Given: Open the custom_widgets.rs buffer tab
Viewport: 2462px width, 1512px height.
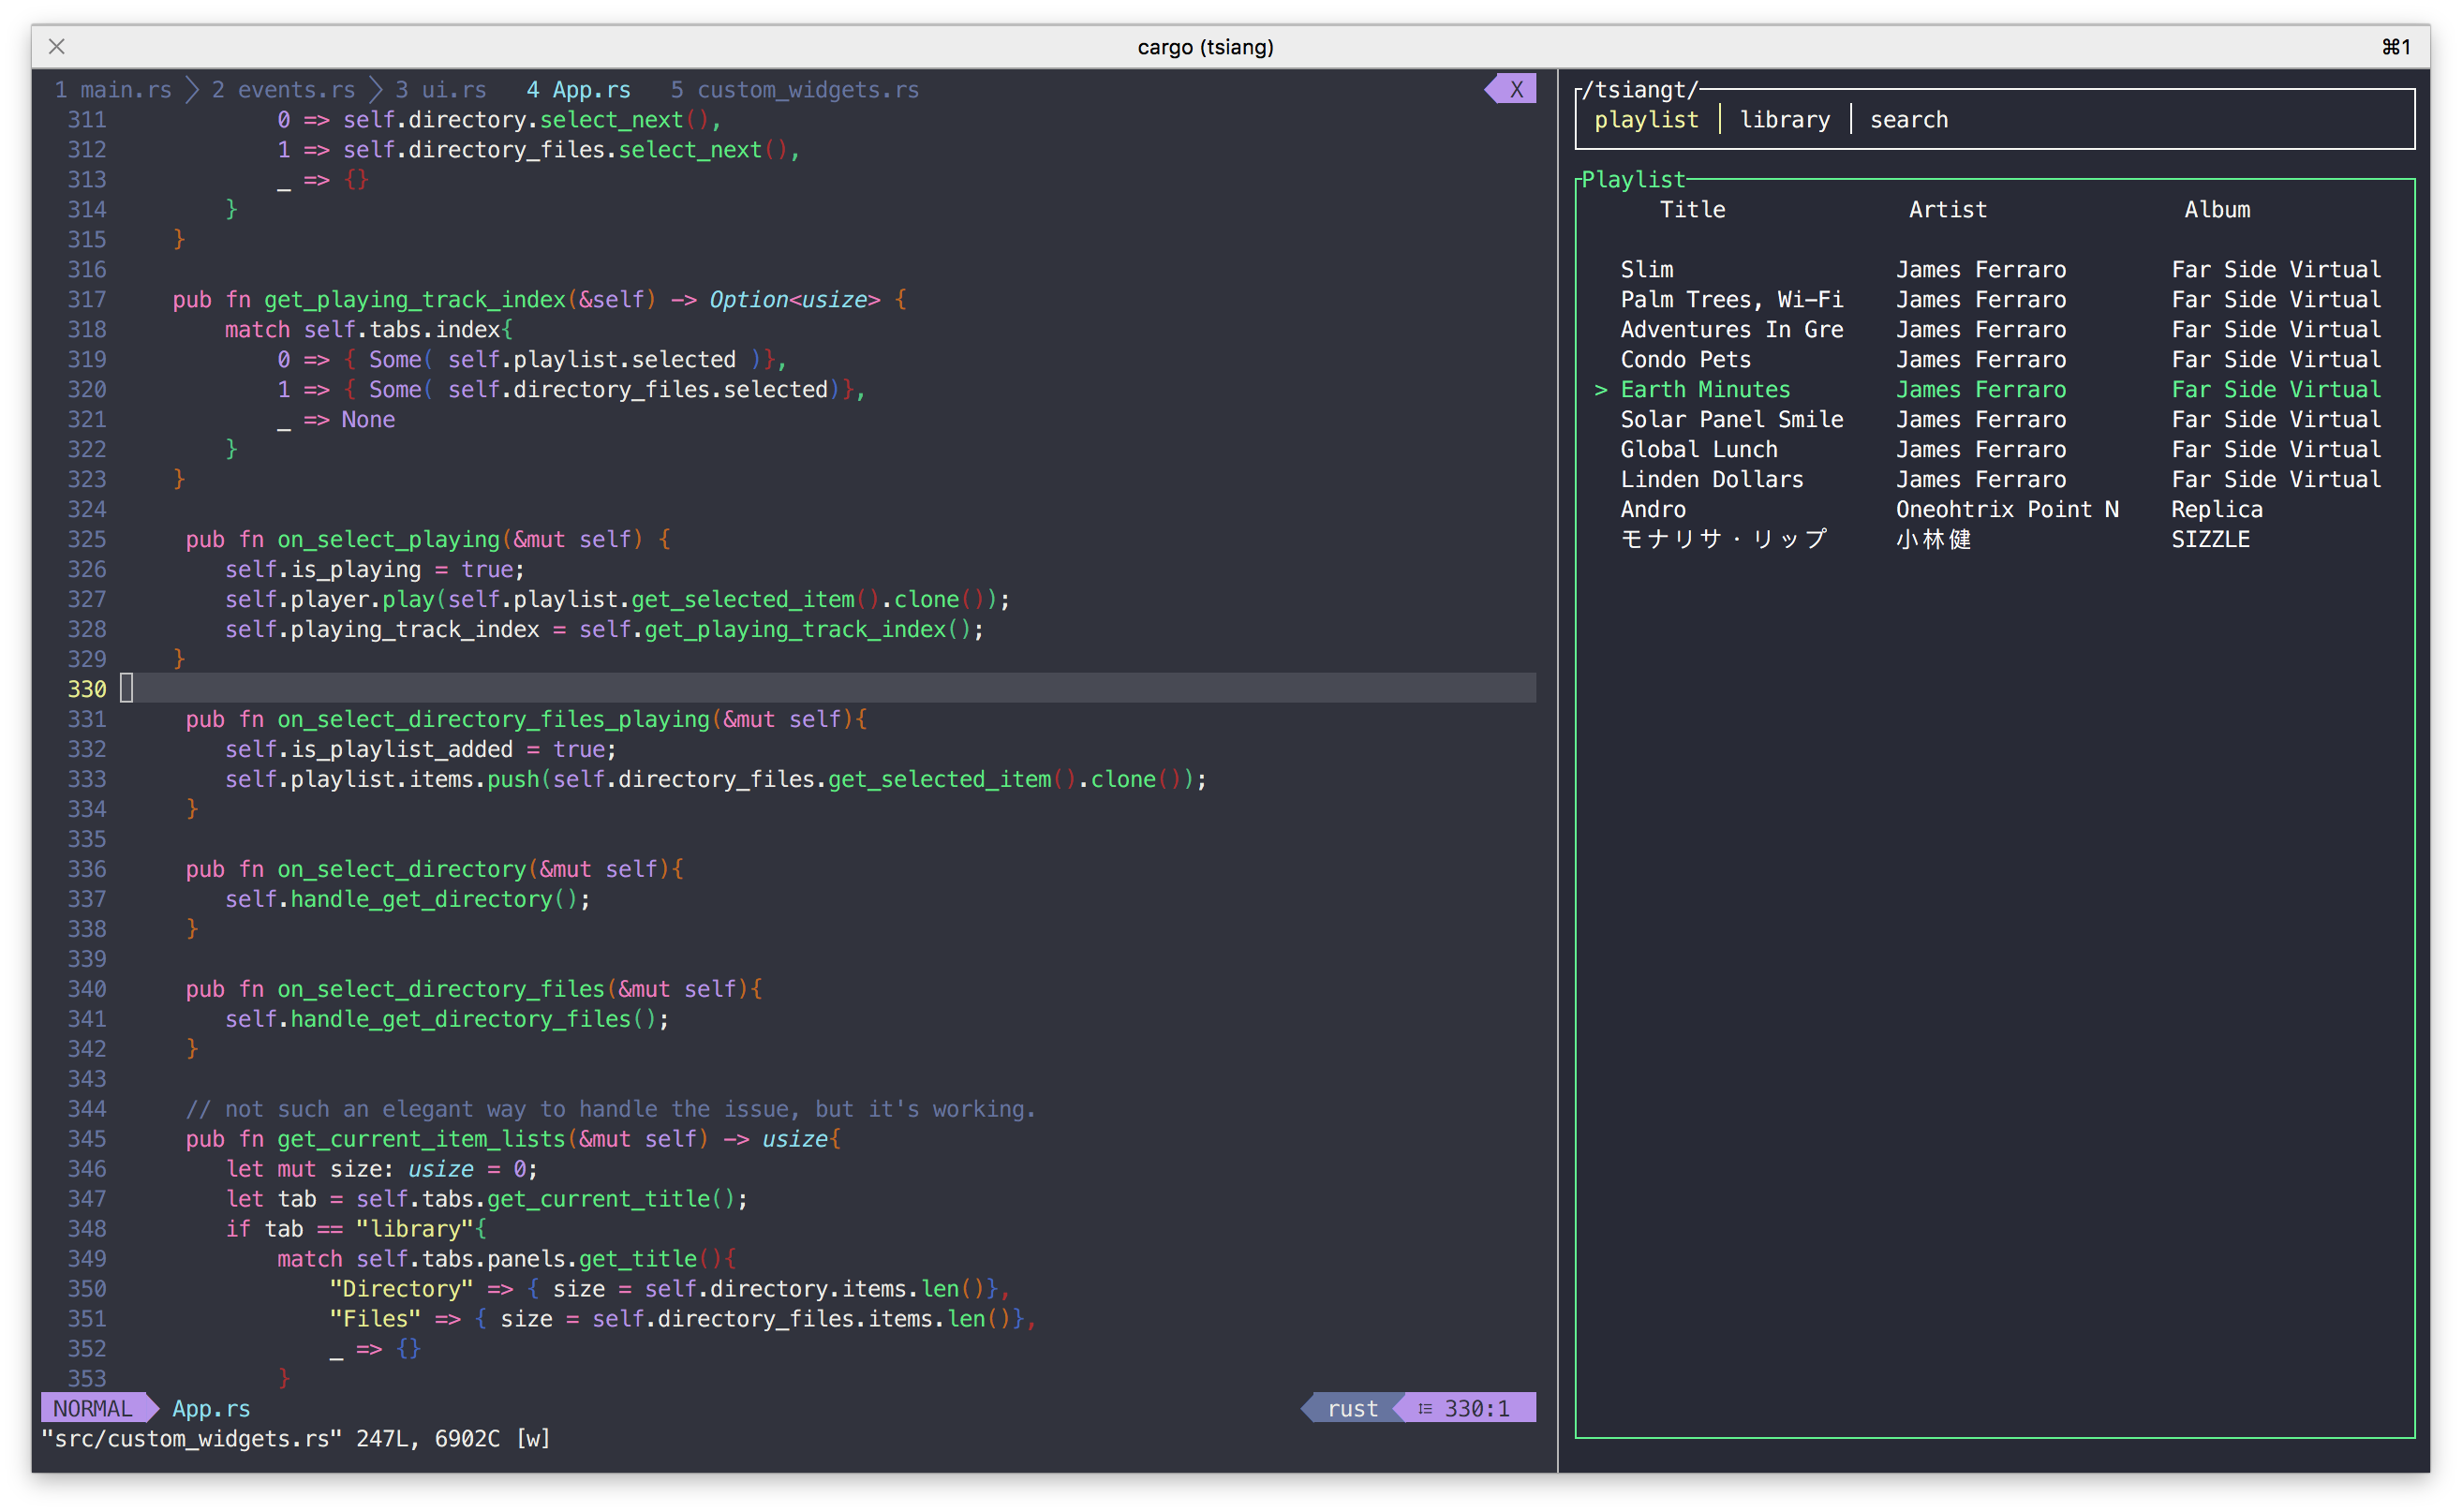Looking at the screenshot, I should (794, 90).
